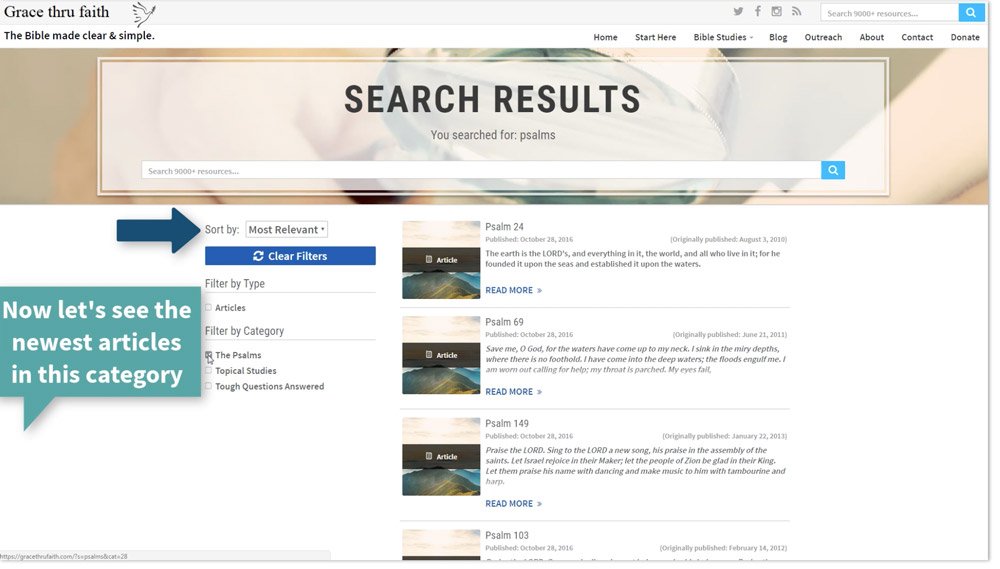Click the Psalm 69 thumbnail image
This screenshot has width=1000, height=569.
(441, 355)
